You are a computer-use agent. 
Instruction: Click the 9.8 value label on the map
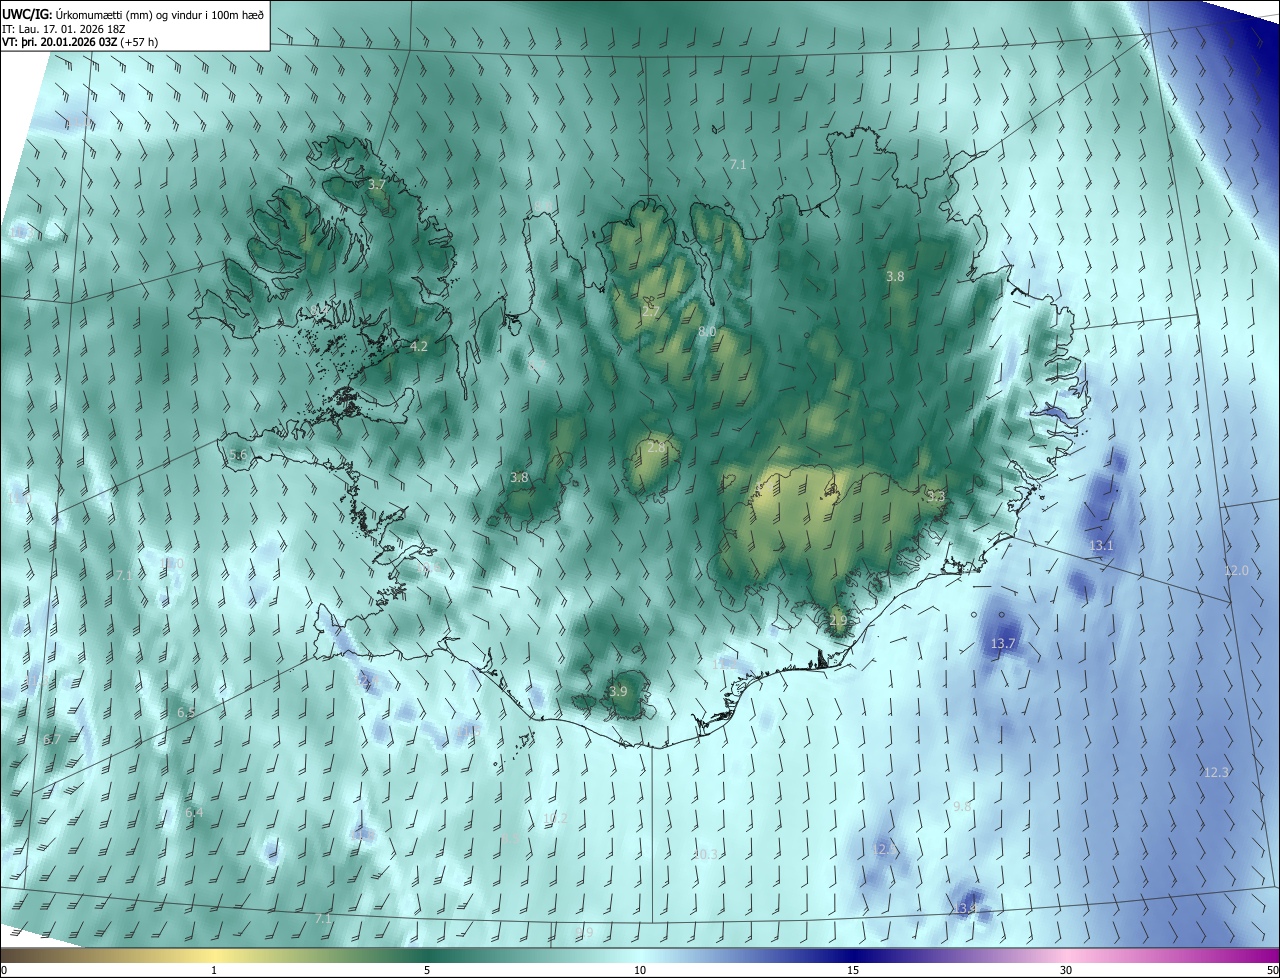click(x=962, y=807)
